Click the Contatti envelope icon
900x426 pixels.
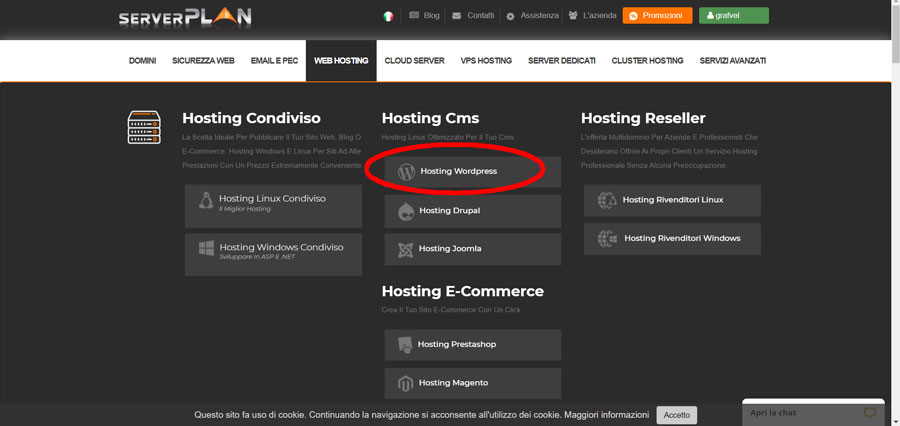(x=456, y=16)
